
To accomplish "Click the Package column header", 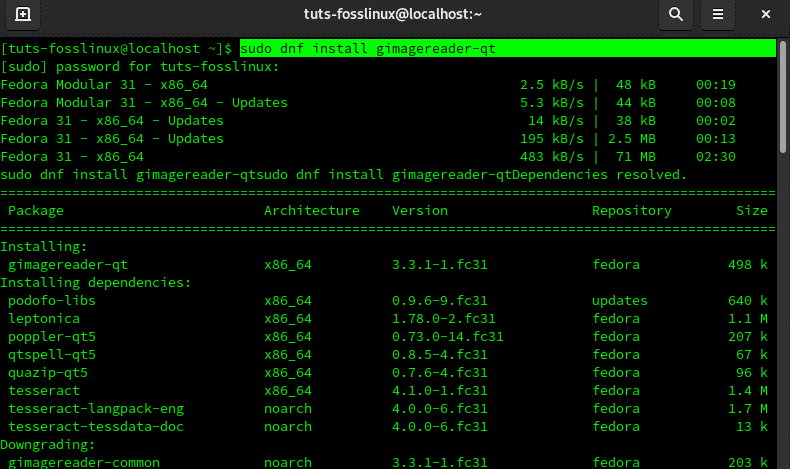I will 36,211.
